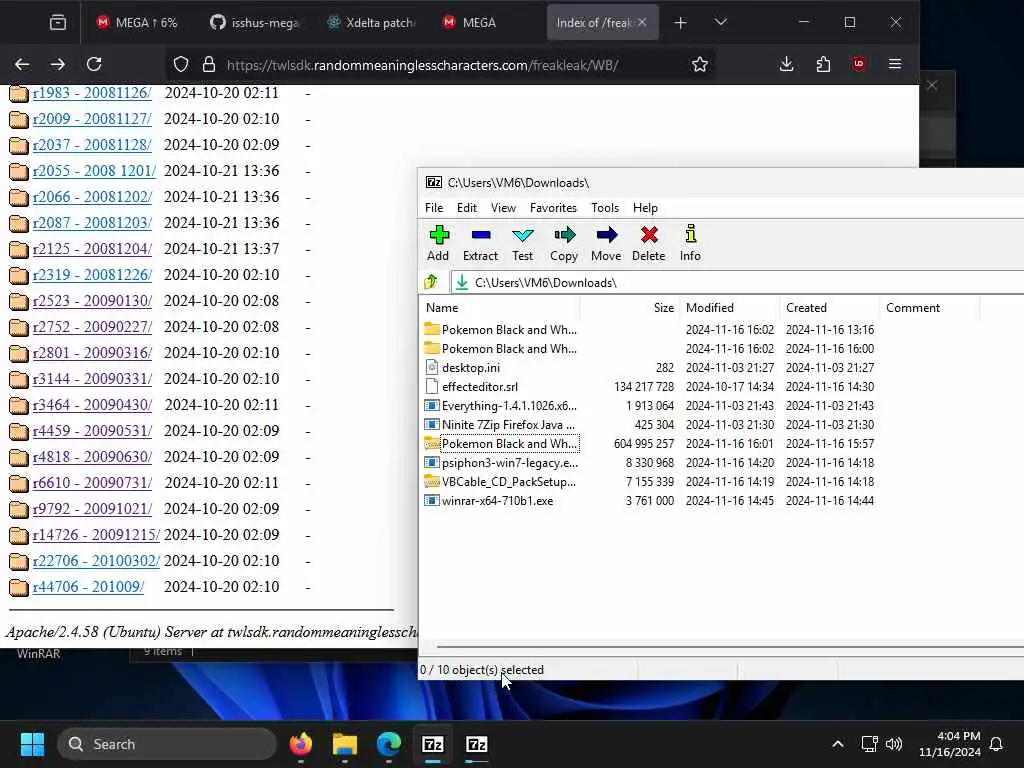Open the Edit menu in 7-Zip

466,208
